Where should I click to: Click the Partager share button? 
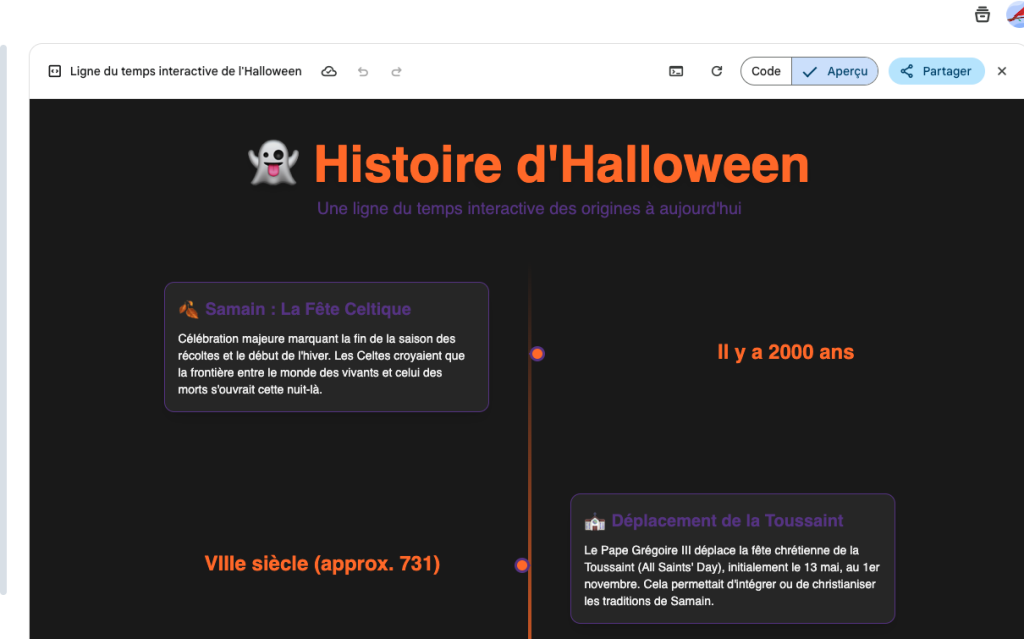936,72
